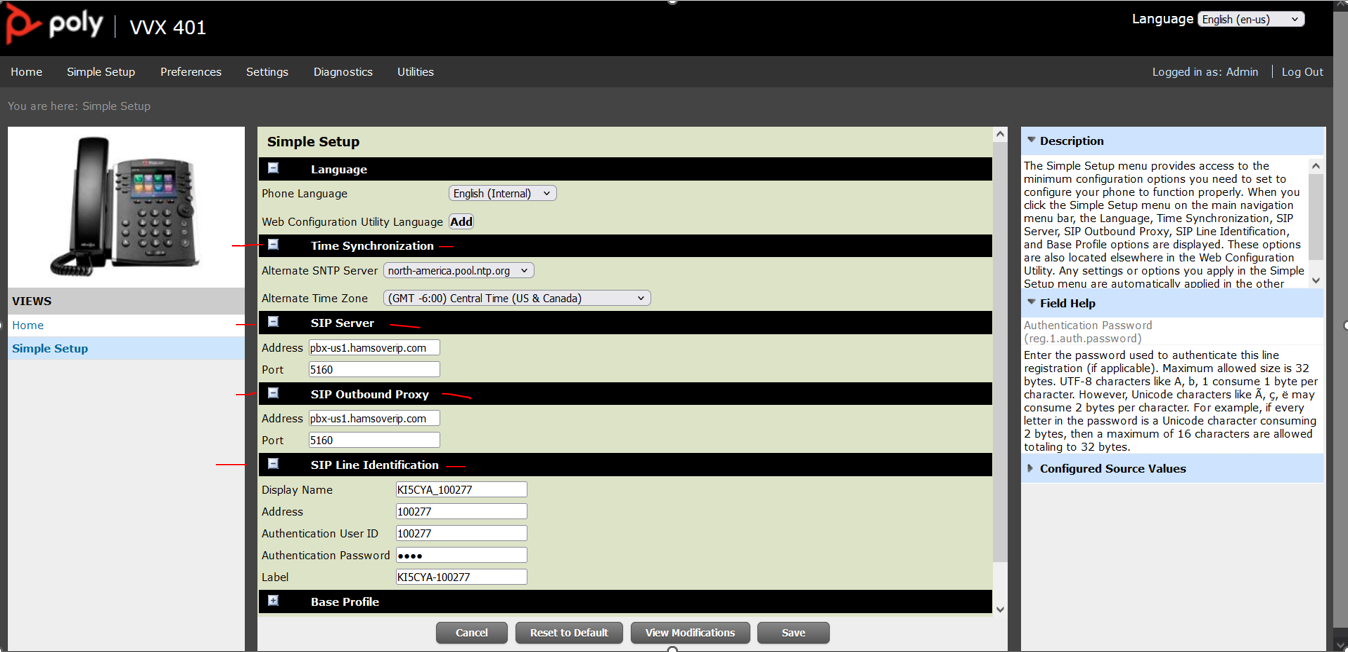
Task: Collapse the SIP Outbound Proxy section
Action: (273, 393)
